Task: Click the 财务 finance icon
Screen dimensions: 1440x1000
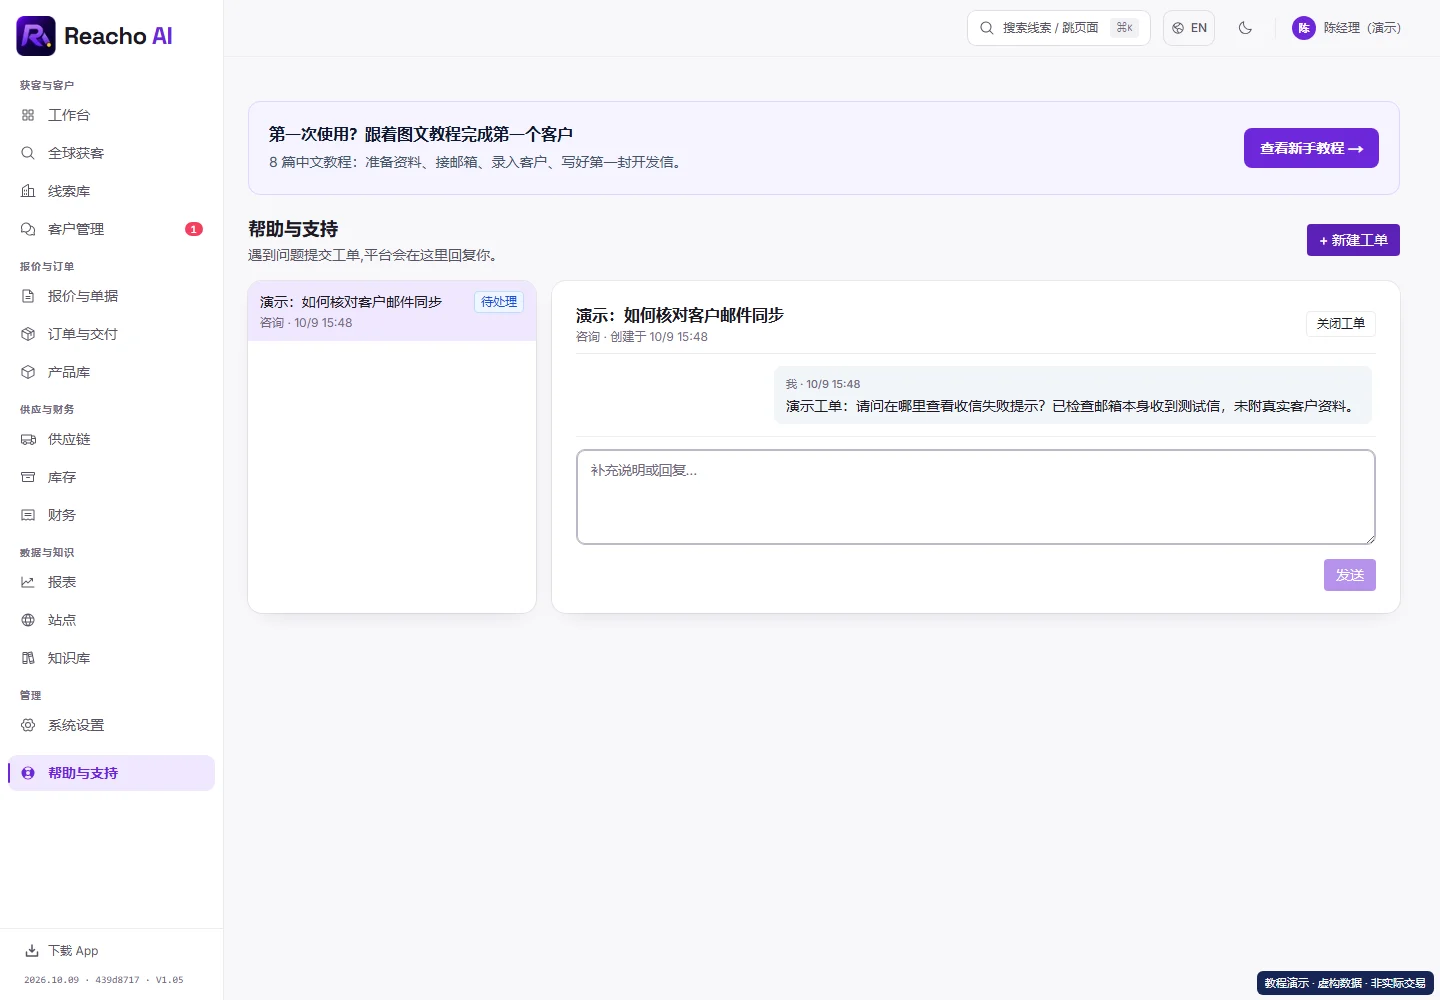Action: tap(28, 515)
